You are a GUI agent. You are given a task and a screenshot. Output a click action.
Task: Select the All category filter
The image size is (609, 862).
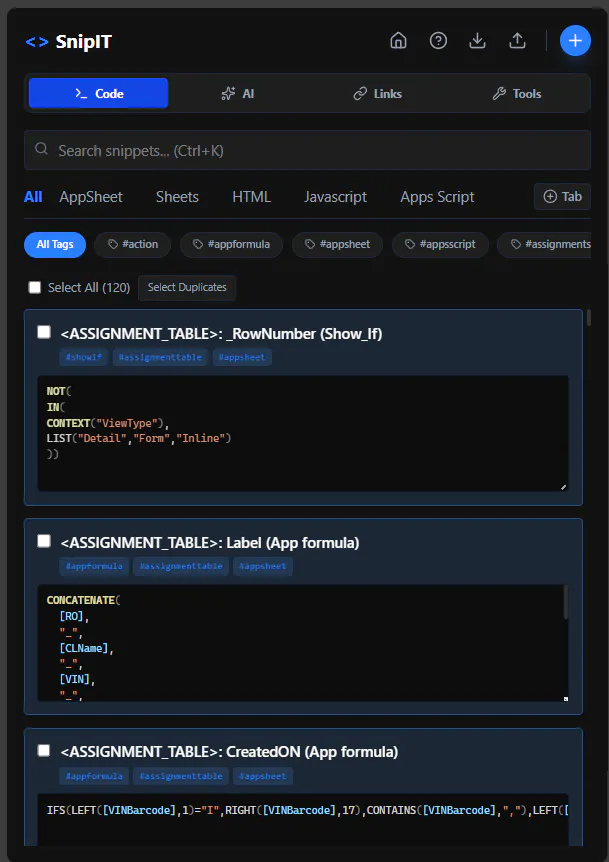[x=33, y=197]
